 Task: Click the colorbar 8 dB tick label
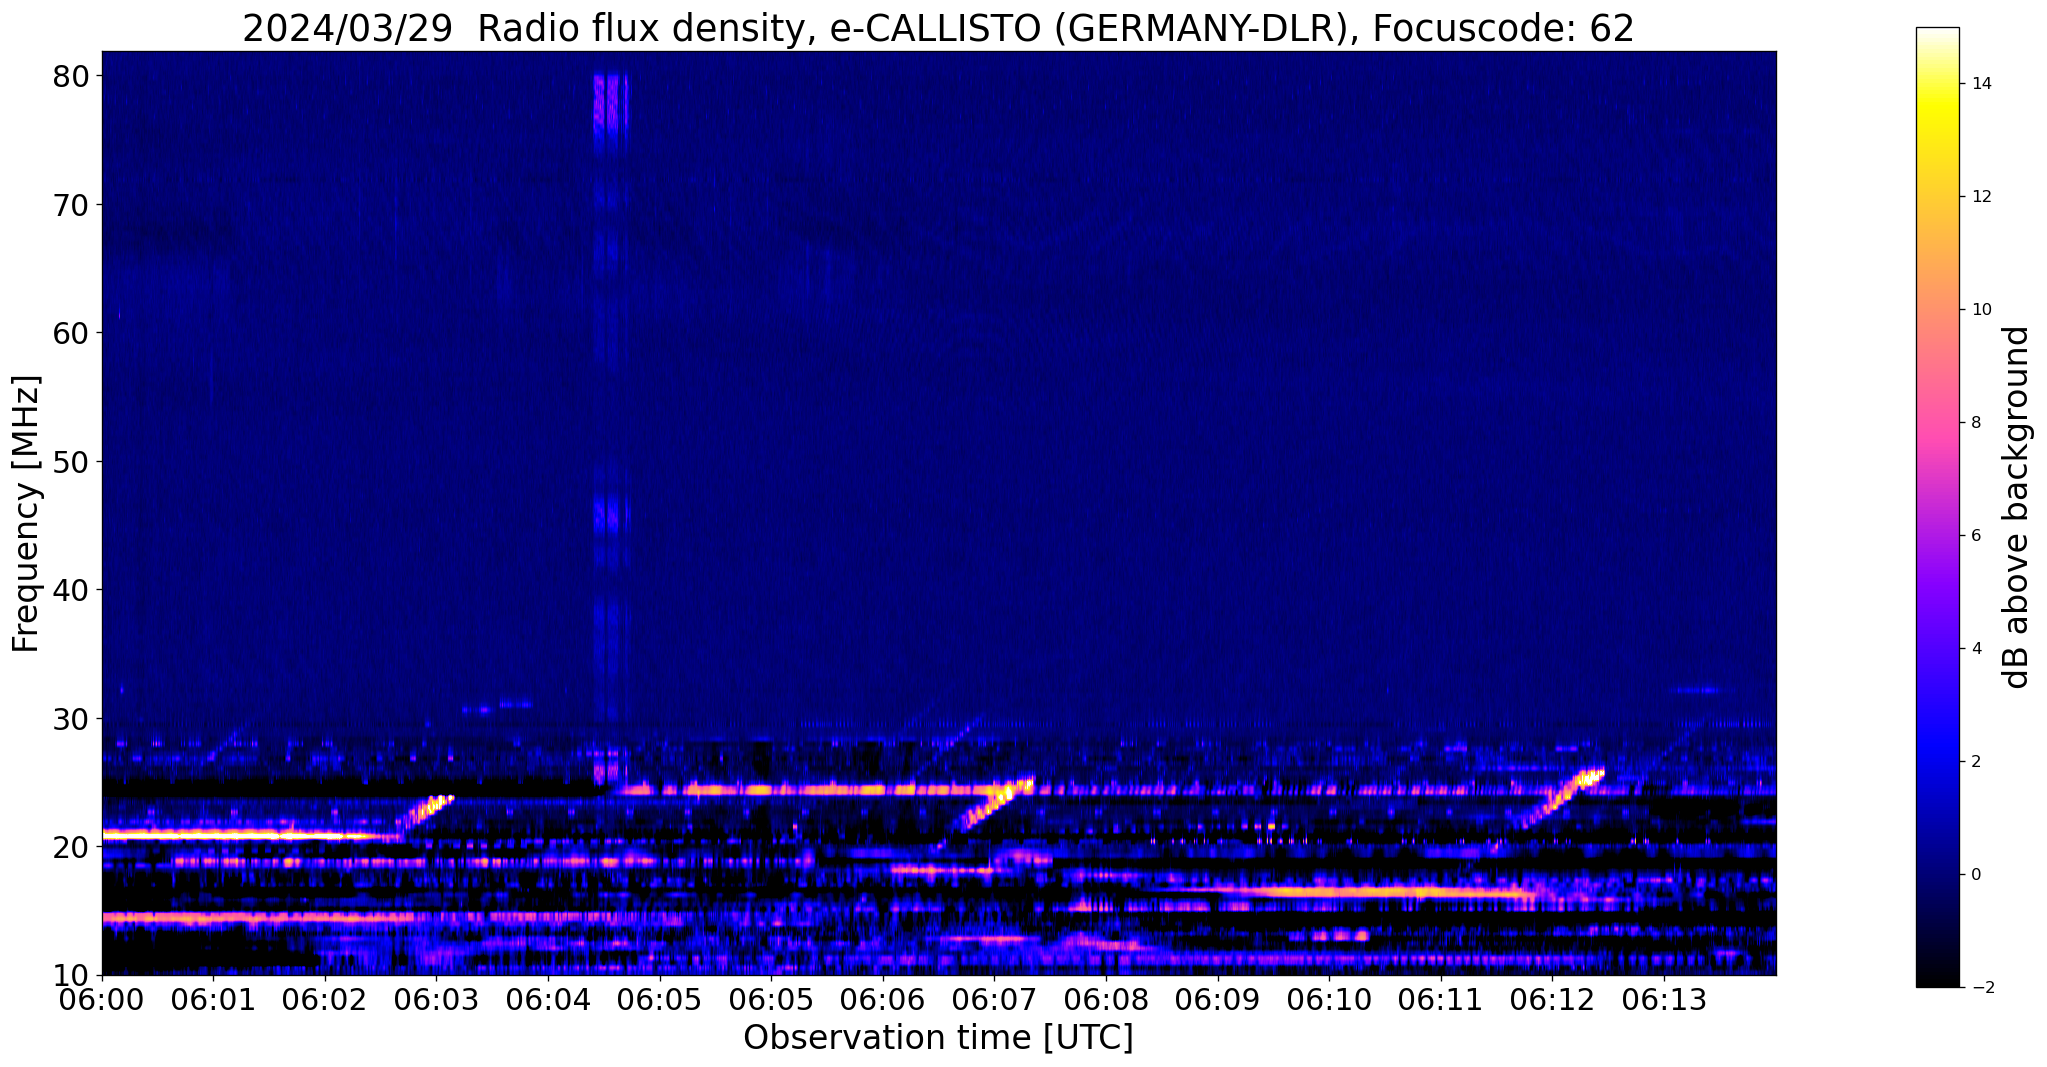pyautogui.click(x=1976, y=423)
